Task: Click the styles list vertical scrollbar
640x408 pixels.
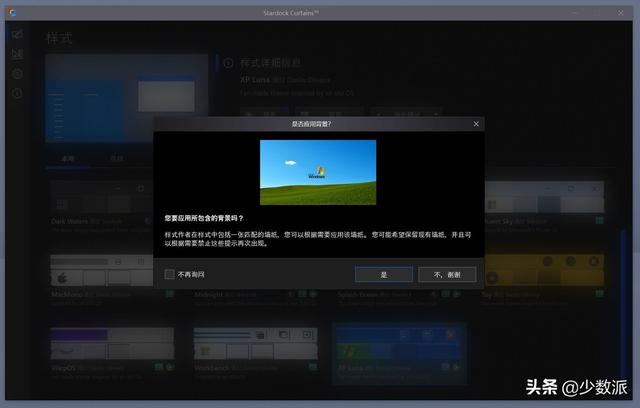Action: pyautogui.click(x=623, y=306)
